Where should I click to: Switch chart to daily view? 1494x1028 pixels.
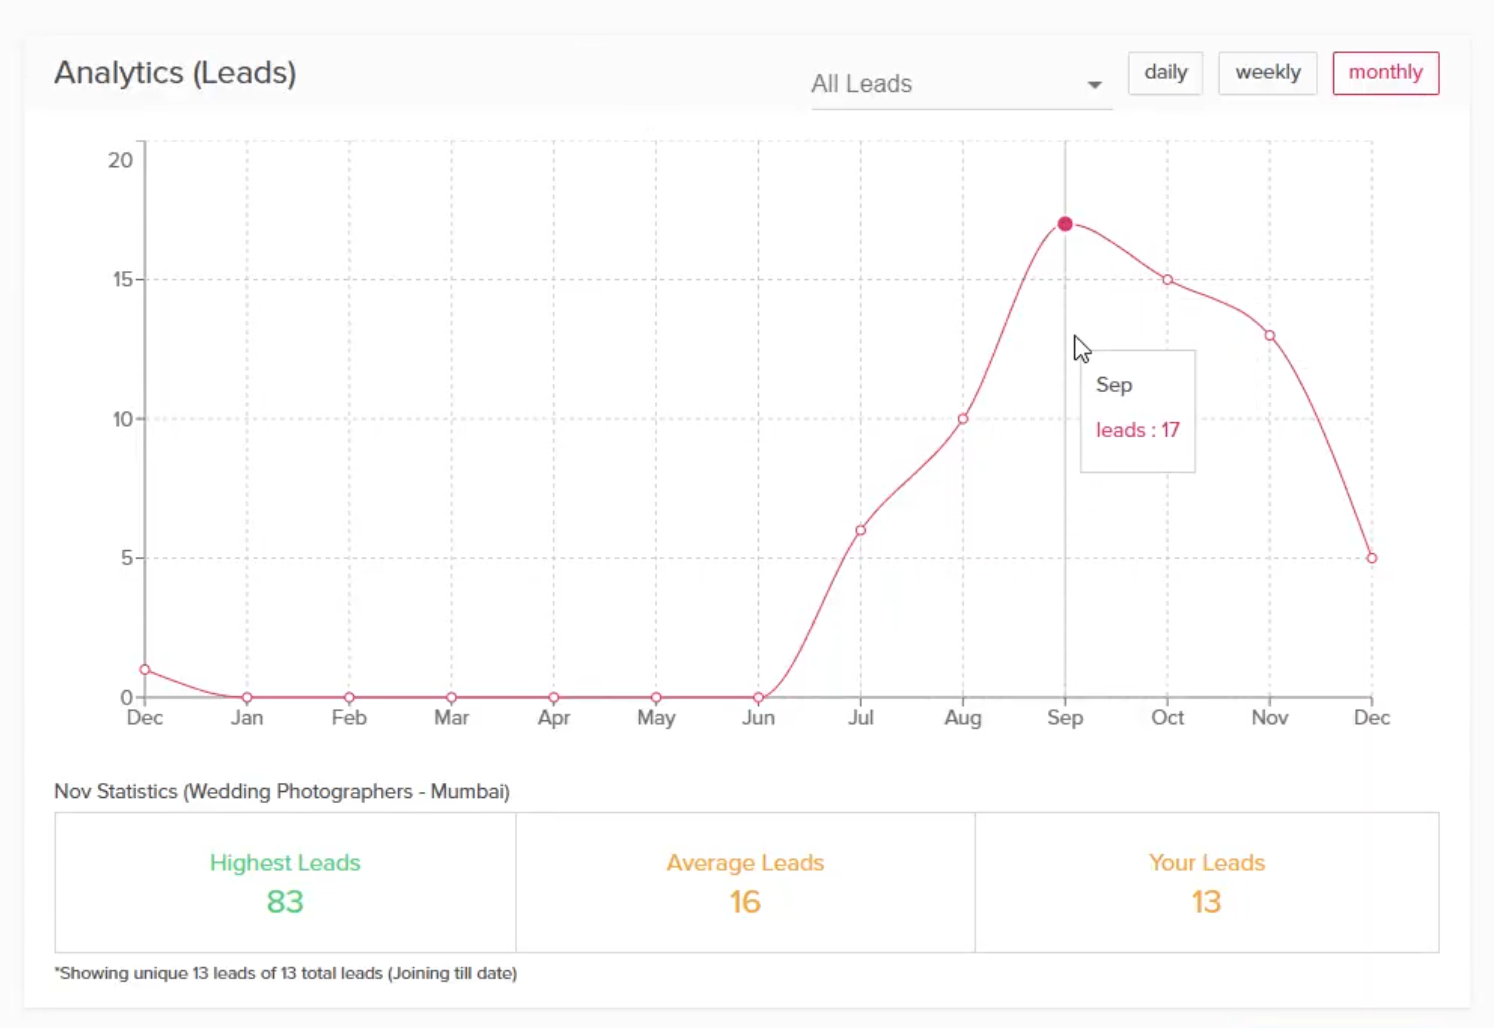tap(1165, 73)
